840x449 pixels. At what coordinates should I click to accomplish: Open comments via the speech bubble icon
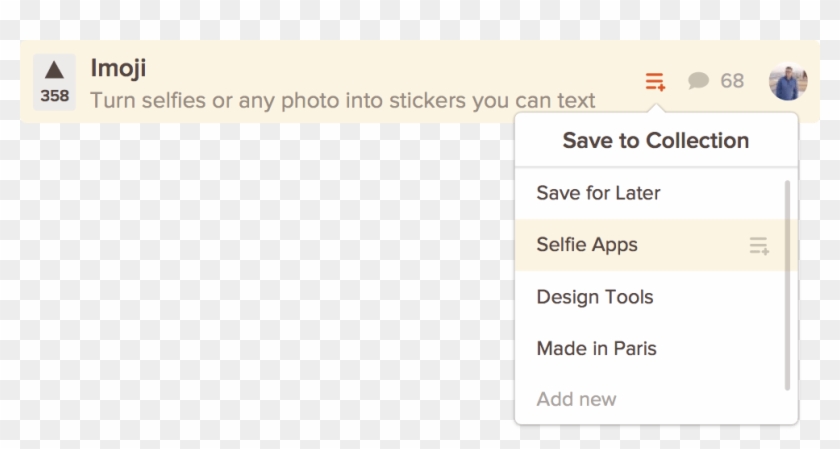[x=698, y=81]
